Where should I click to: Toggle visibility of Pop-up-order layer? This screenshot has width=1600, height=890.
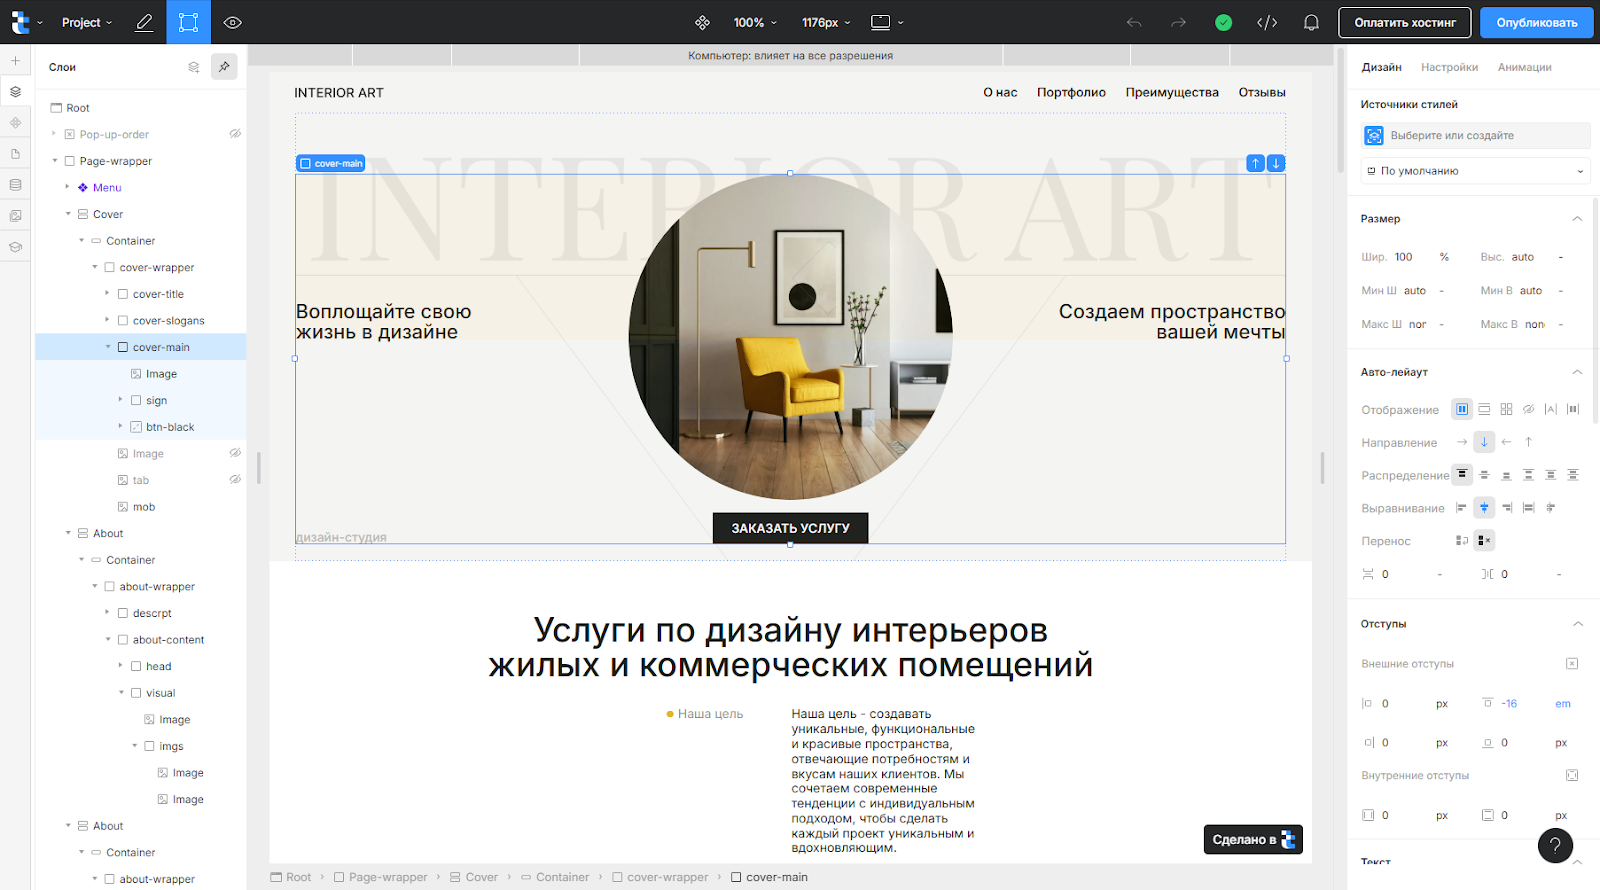coord(235,134)
